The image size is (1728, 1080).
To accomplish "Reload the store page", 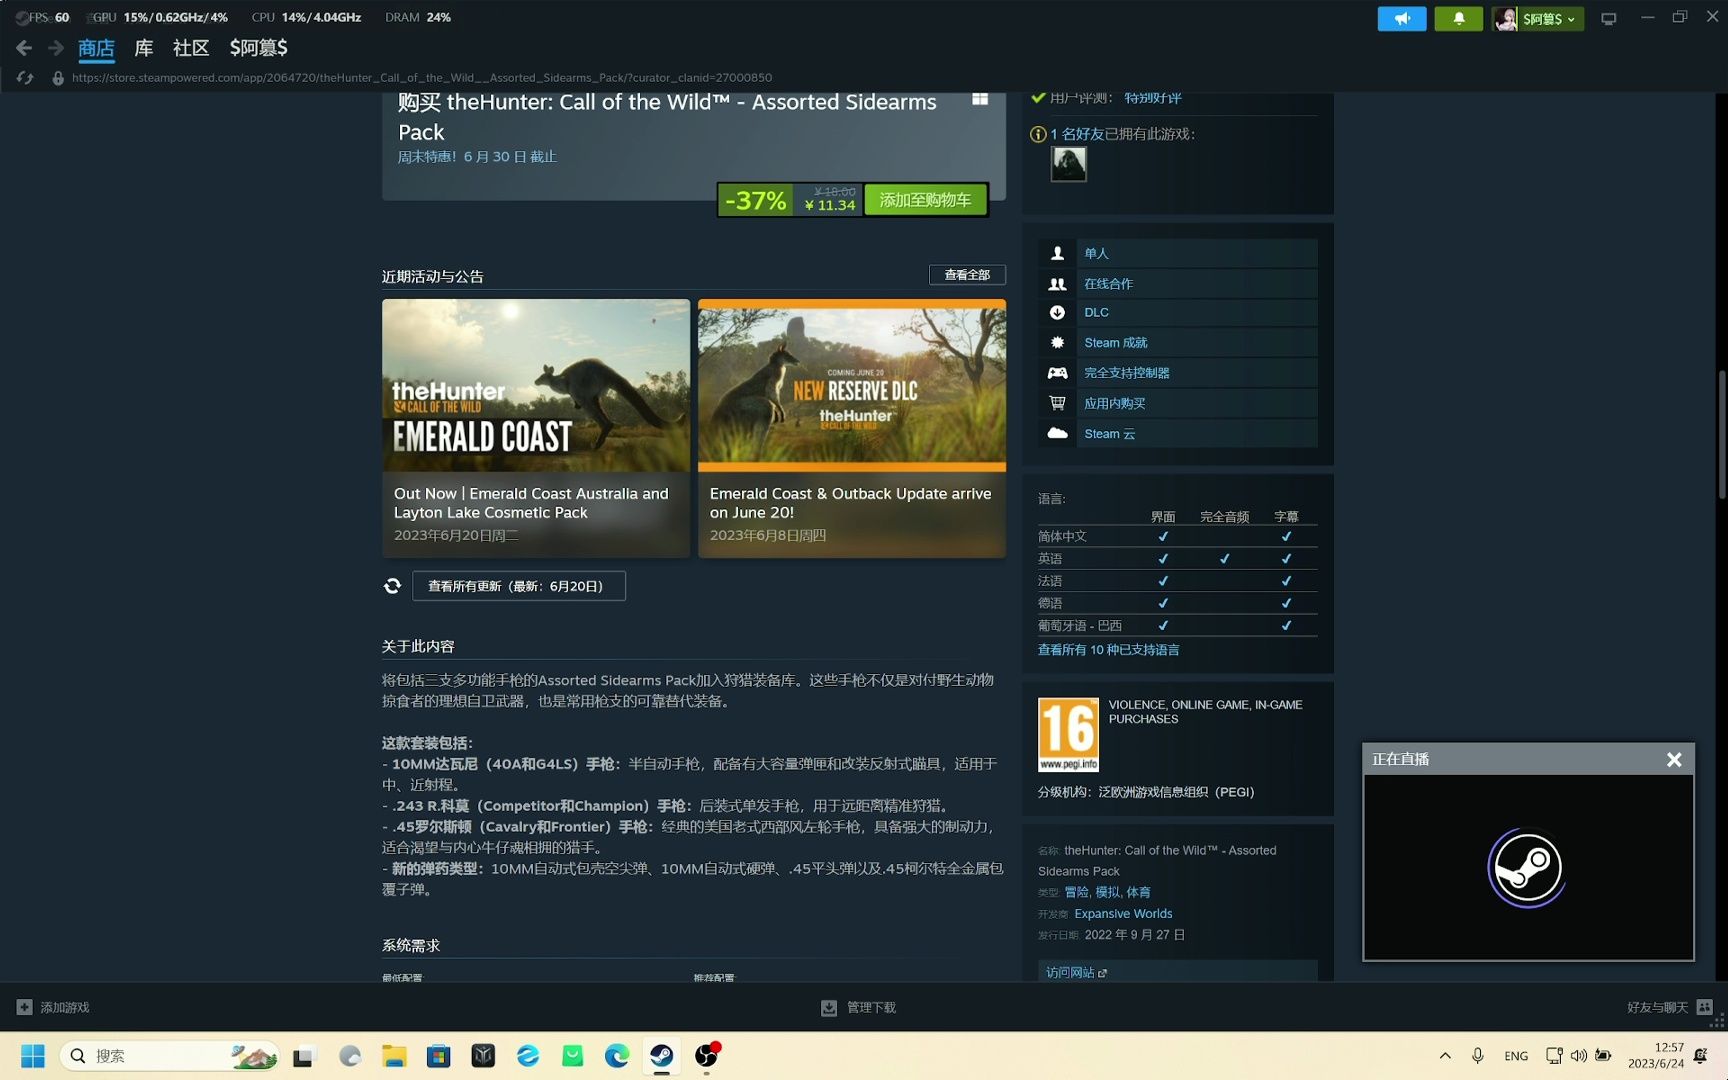I will click(x=25, y=77).
